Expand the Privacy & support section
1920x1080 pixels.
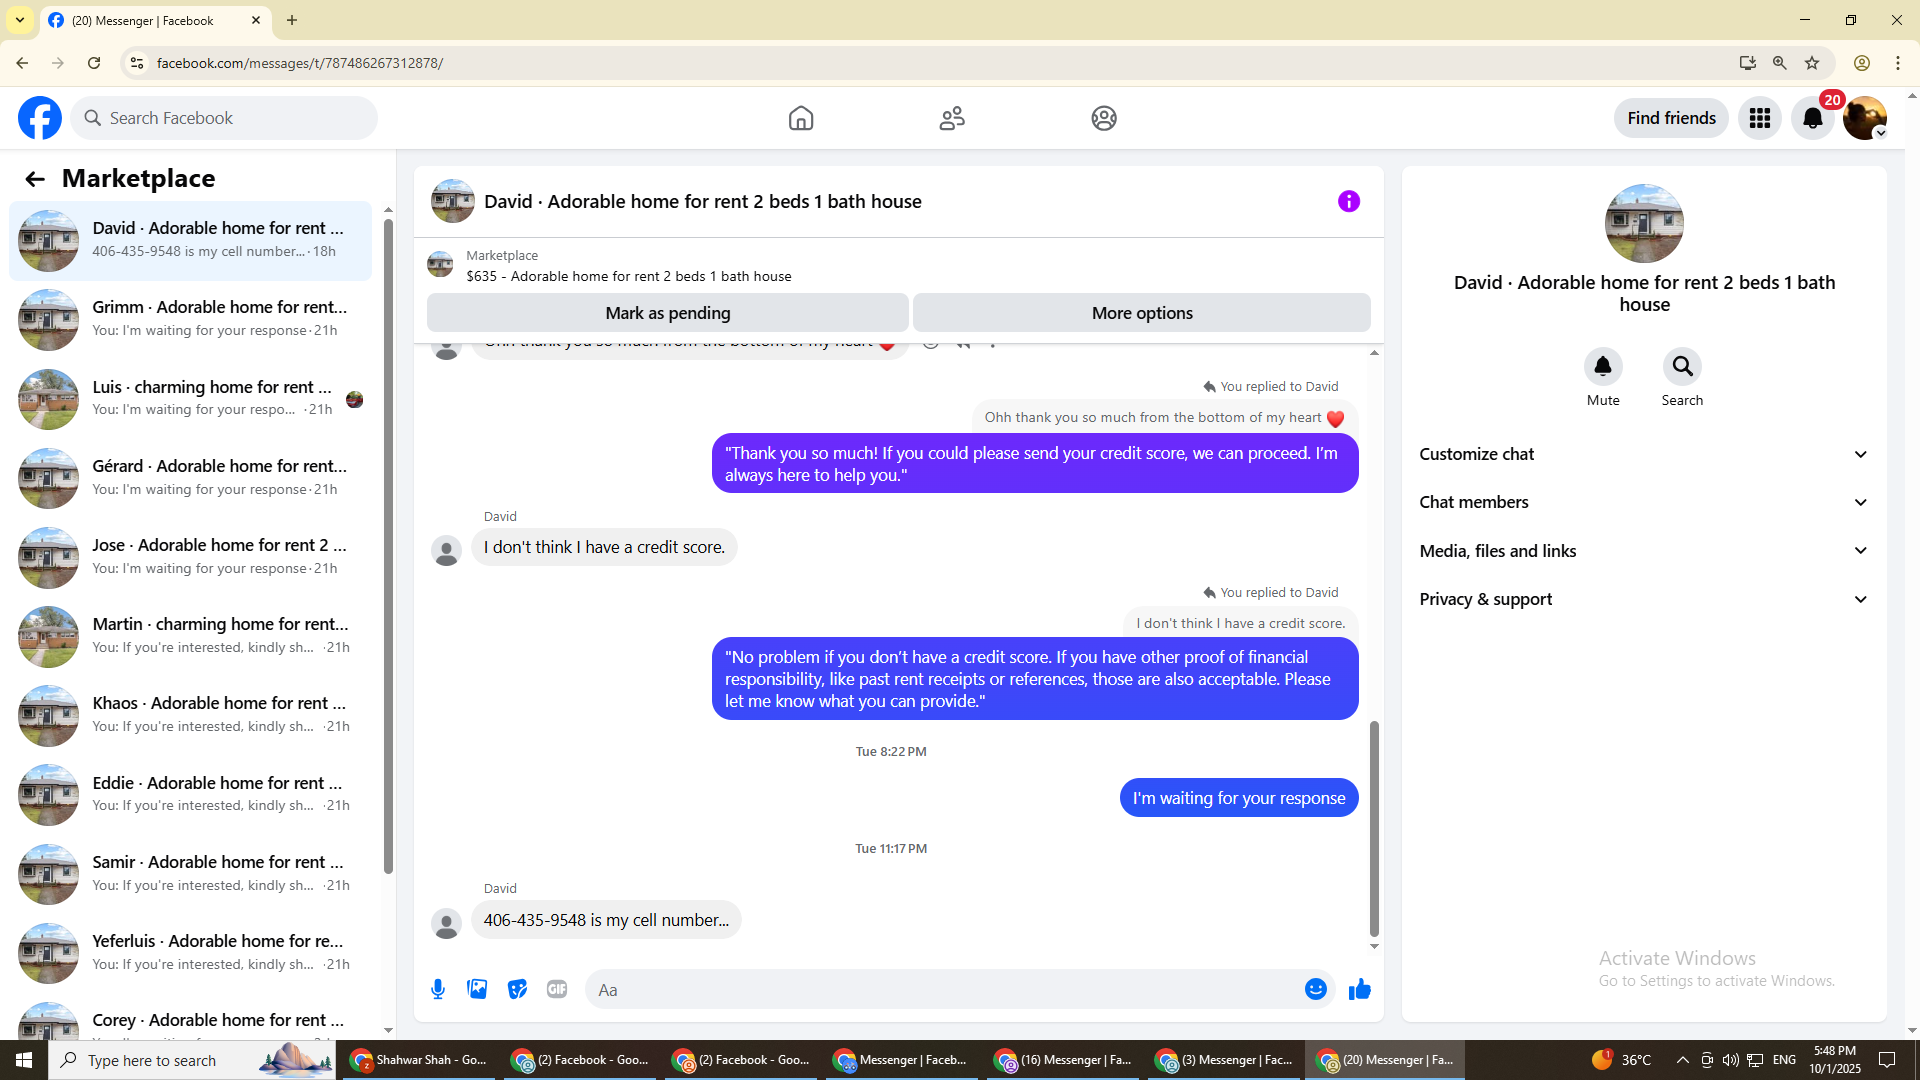coord(1644,599)
